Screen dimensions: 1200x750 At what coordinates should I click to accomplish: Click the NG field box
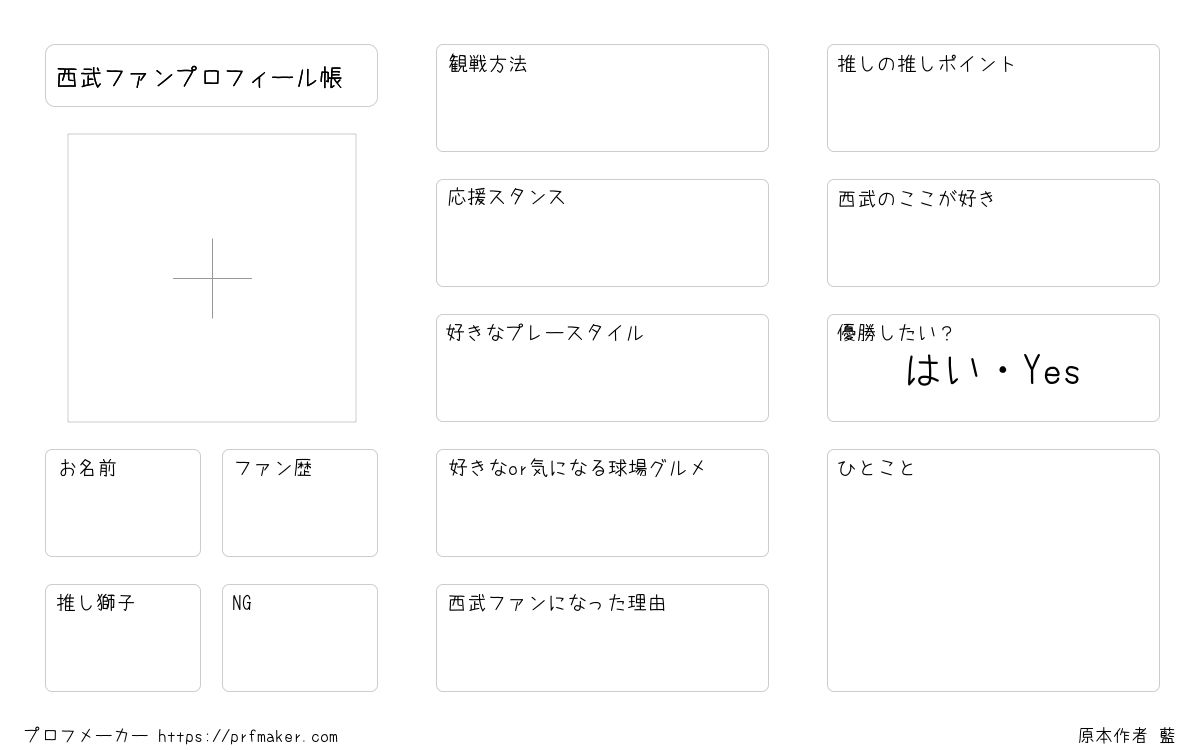click(300, 638)
